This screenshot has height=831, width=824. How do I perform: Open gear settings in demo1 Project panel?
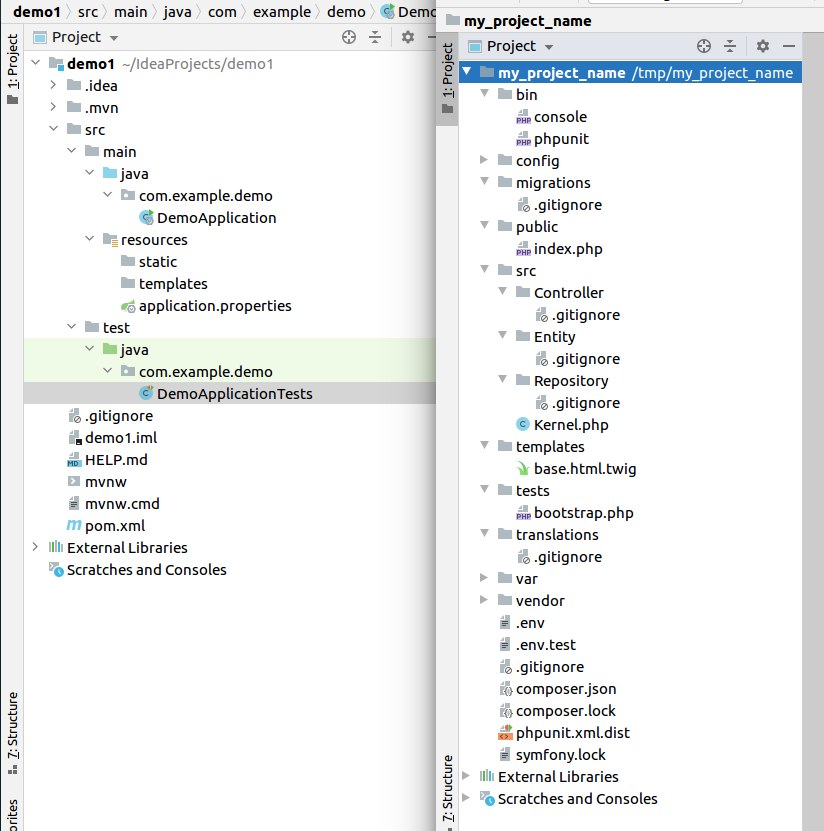(407, 37)
